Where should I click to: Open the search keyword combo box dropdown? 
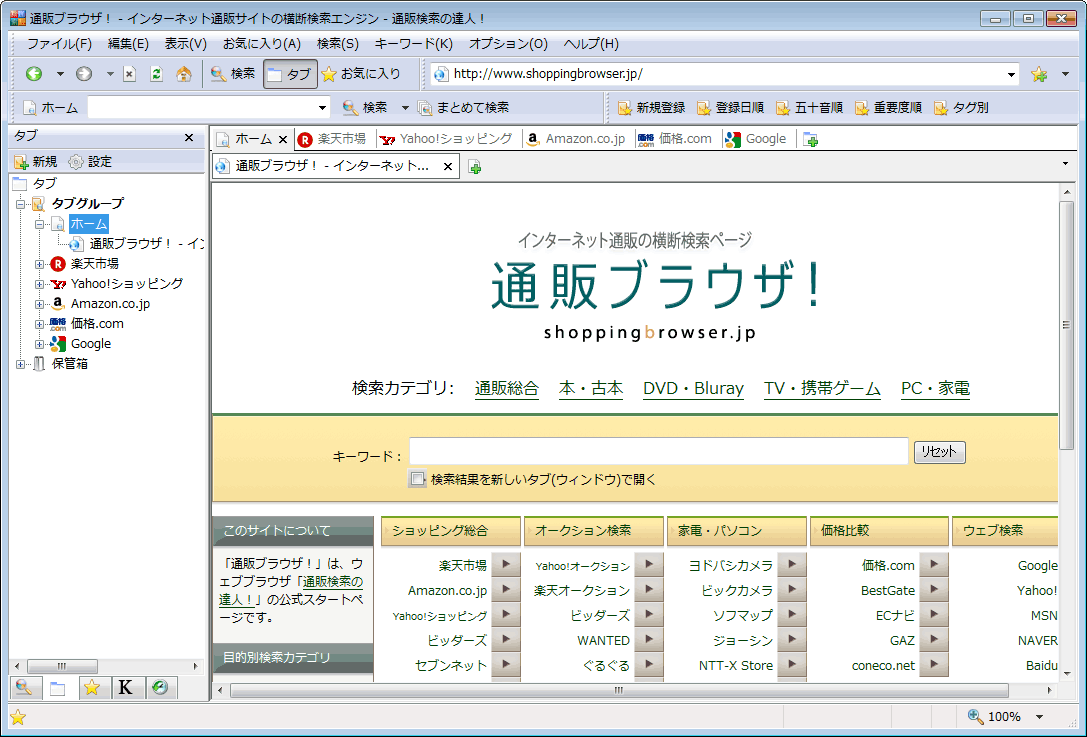coord(322,108)
